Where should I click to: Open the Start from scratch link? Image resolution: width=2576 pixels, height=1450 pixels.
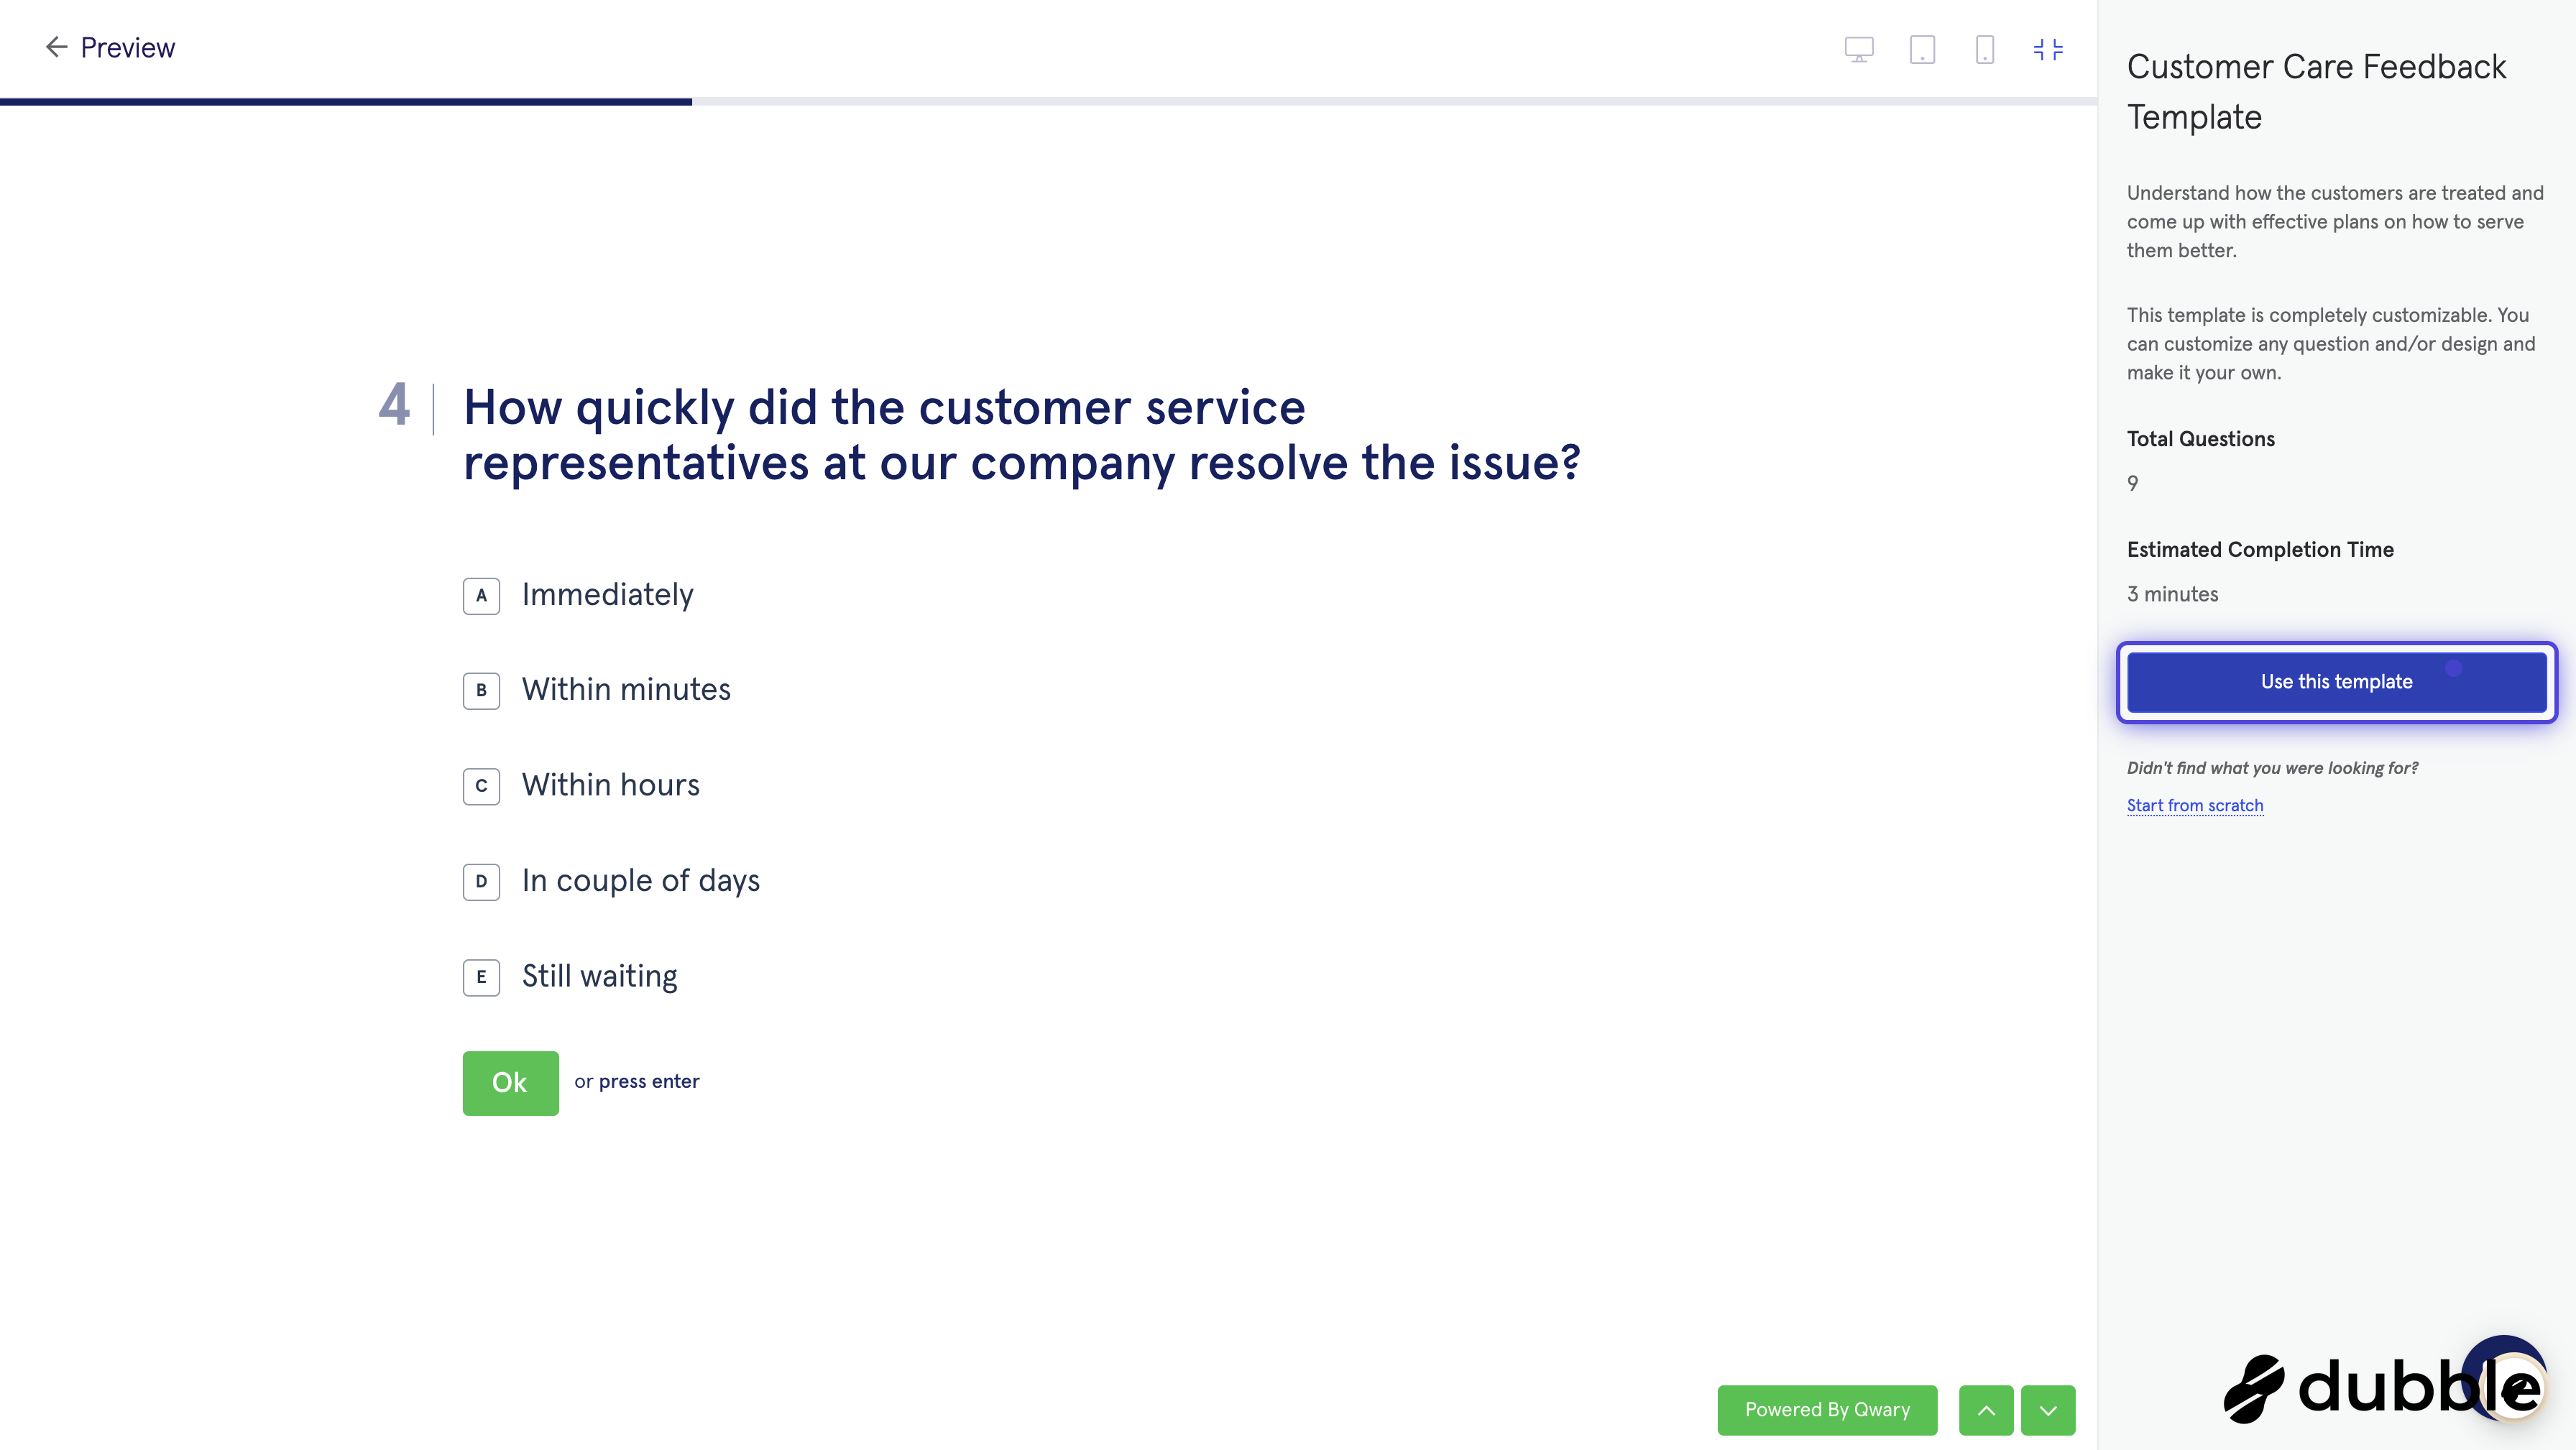2194,805
